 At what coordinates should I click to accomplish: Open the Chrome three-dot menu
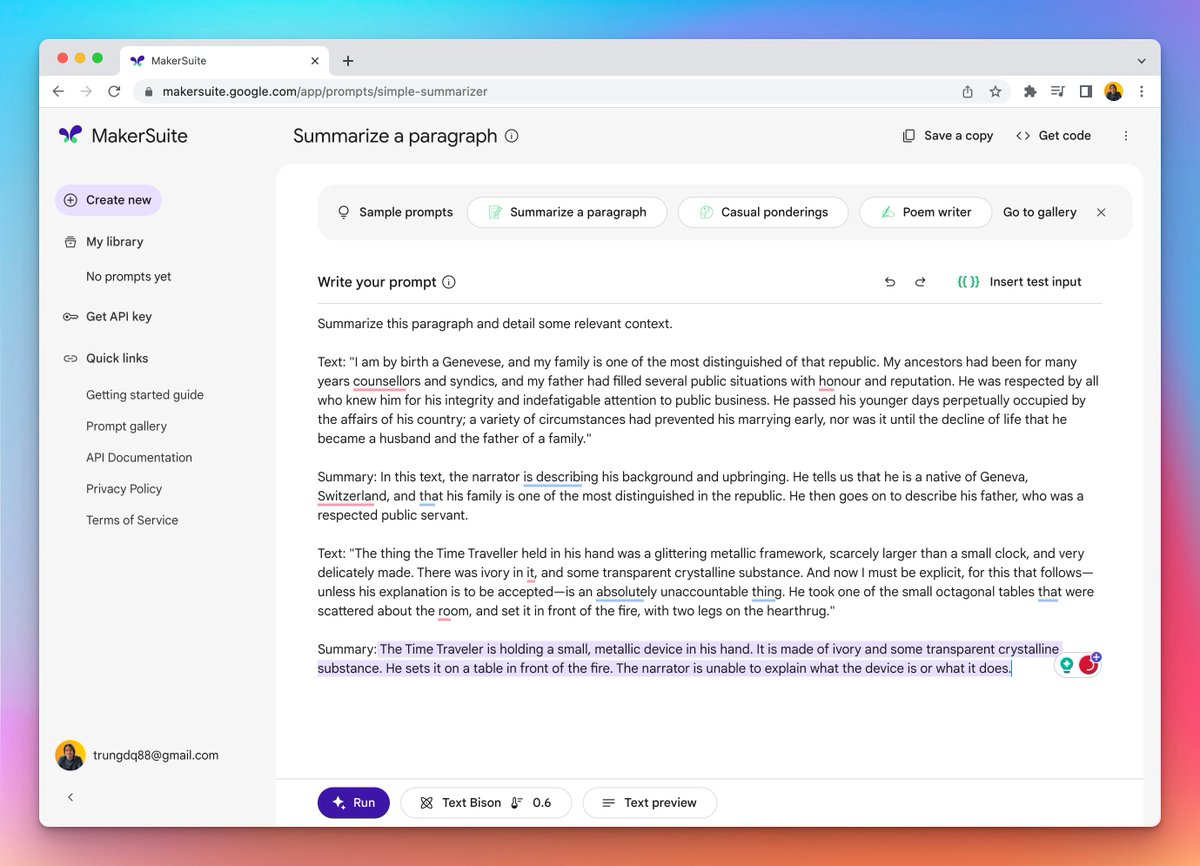[1141, 91]
